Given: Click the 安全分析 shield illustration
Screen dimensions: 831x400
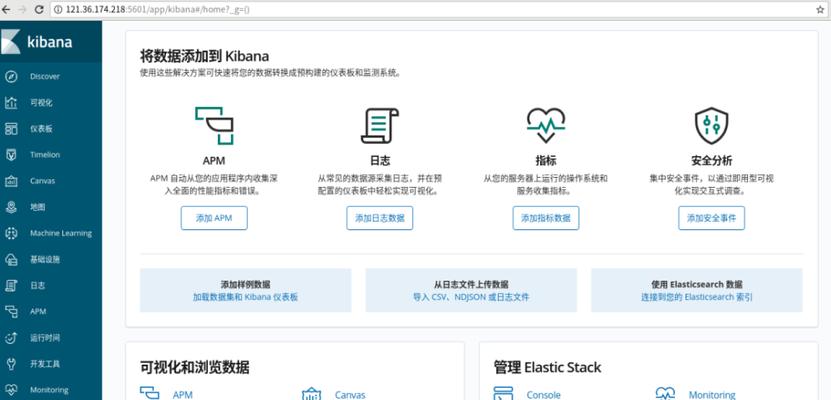Looking at the screenshot, I should click(711, 126).
